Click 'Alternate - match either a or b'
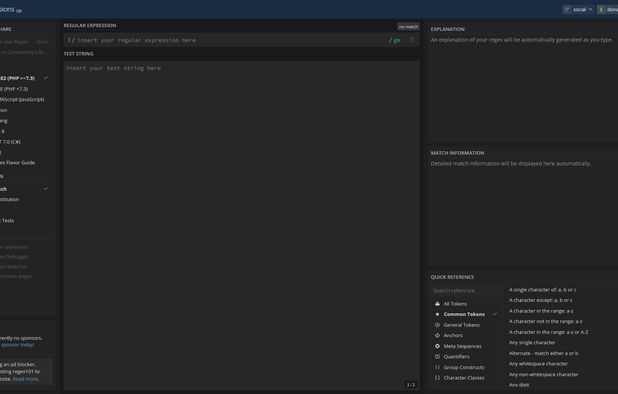 click(544, 353)
